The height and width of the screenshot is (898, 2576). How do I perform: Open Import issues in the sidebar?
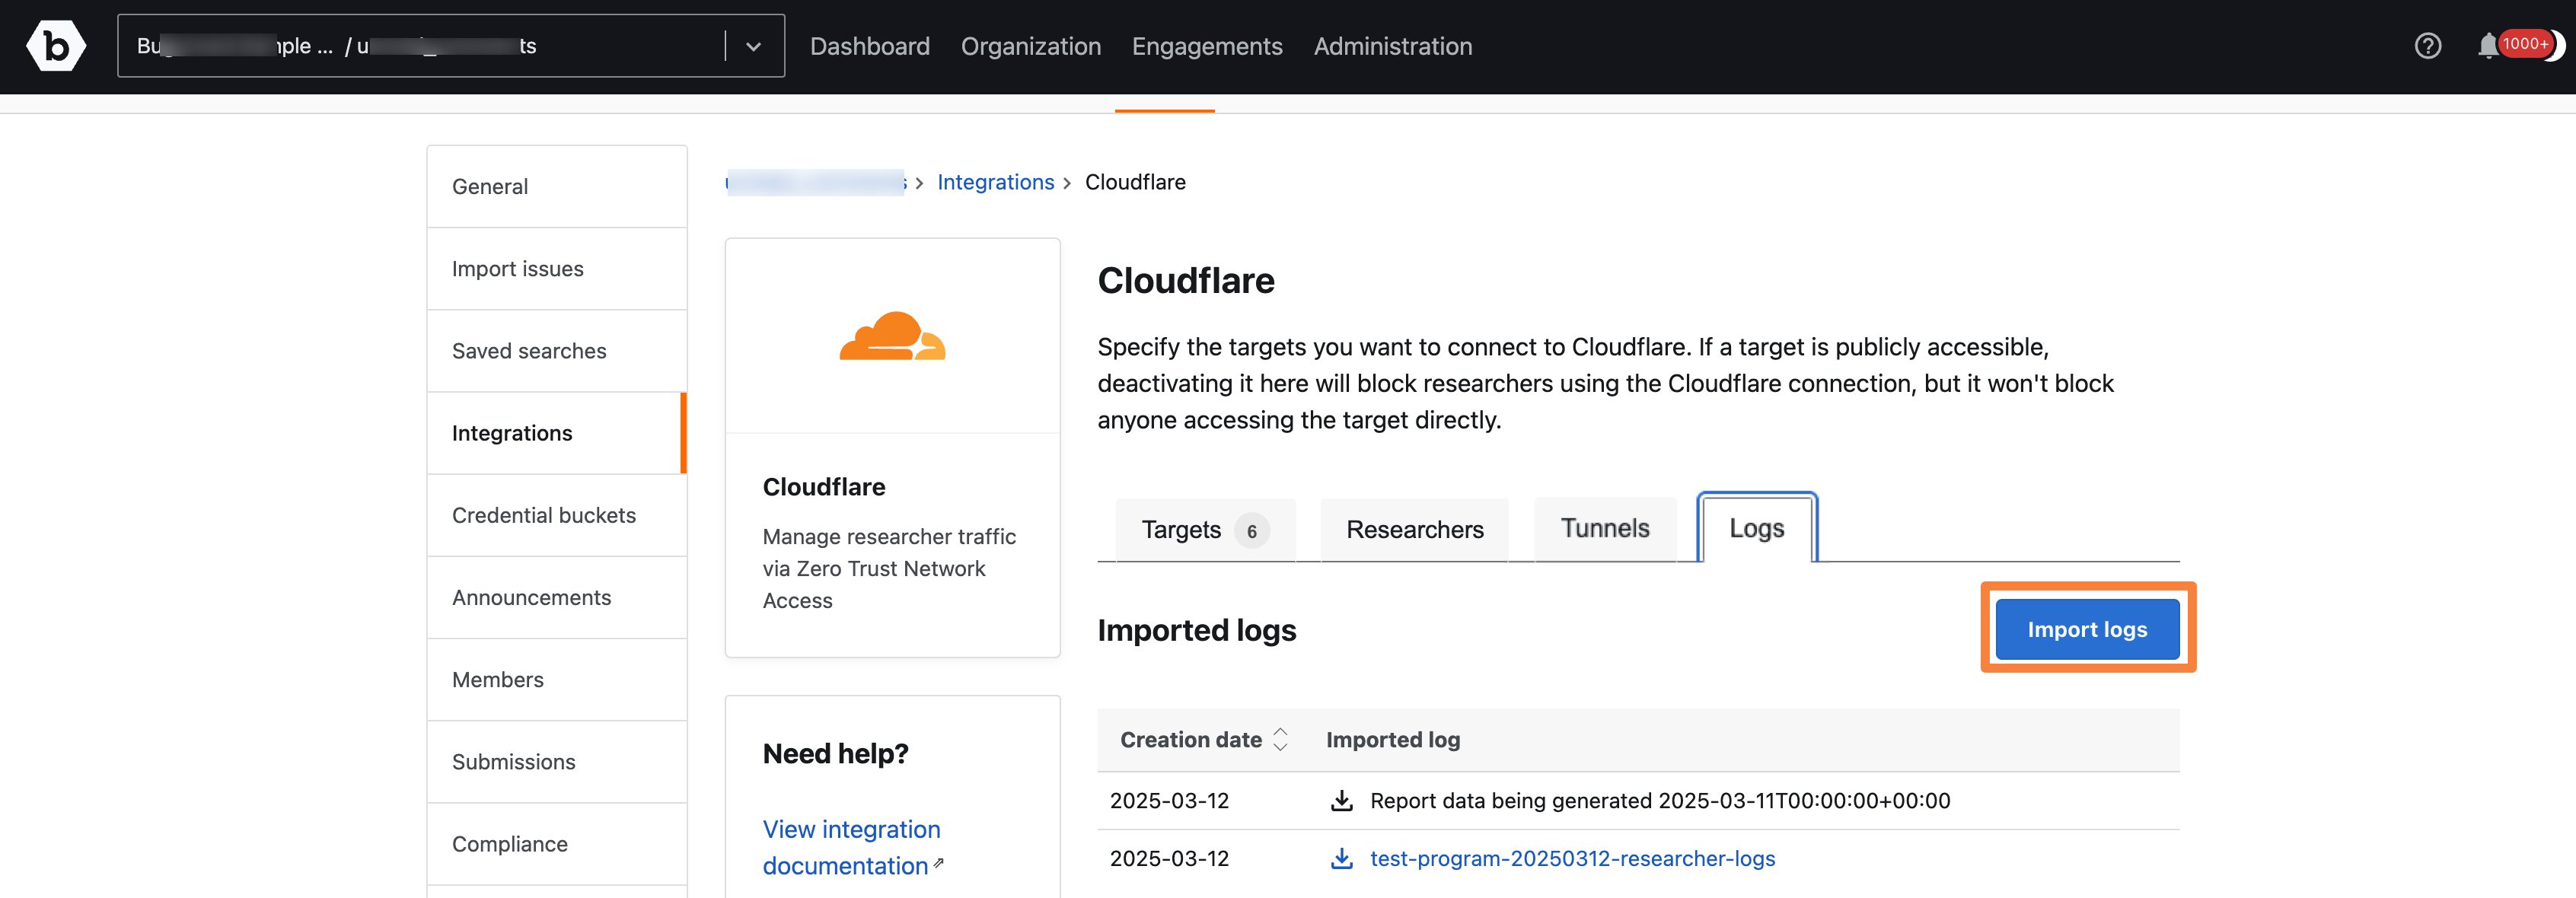(x=557, y=269)
